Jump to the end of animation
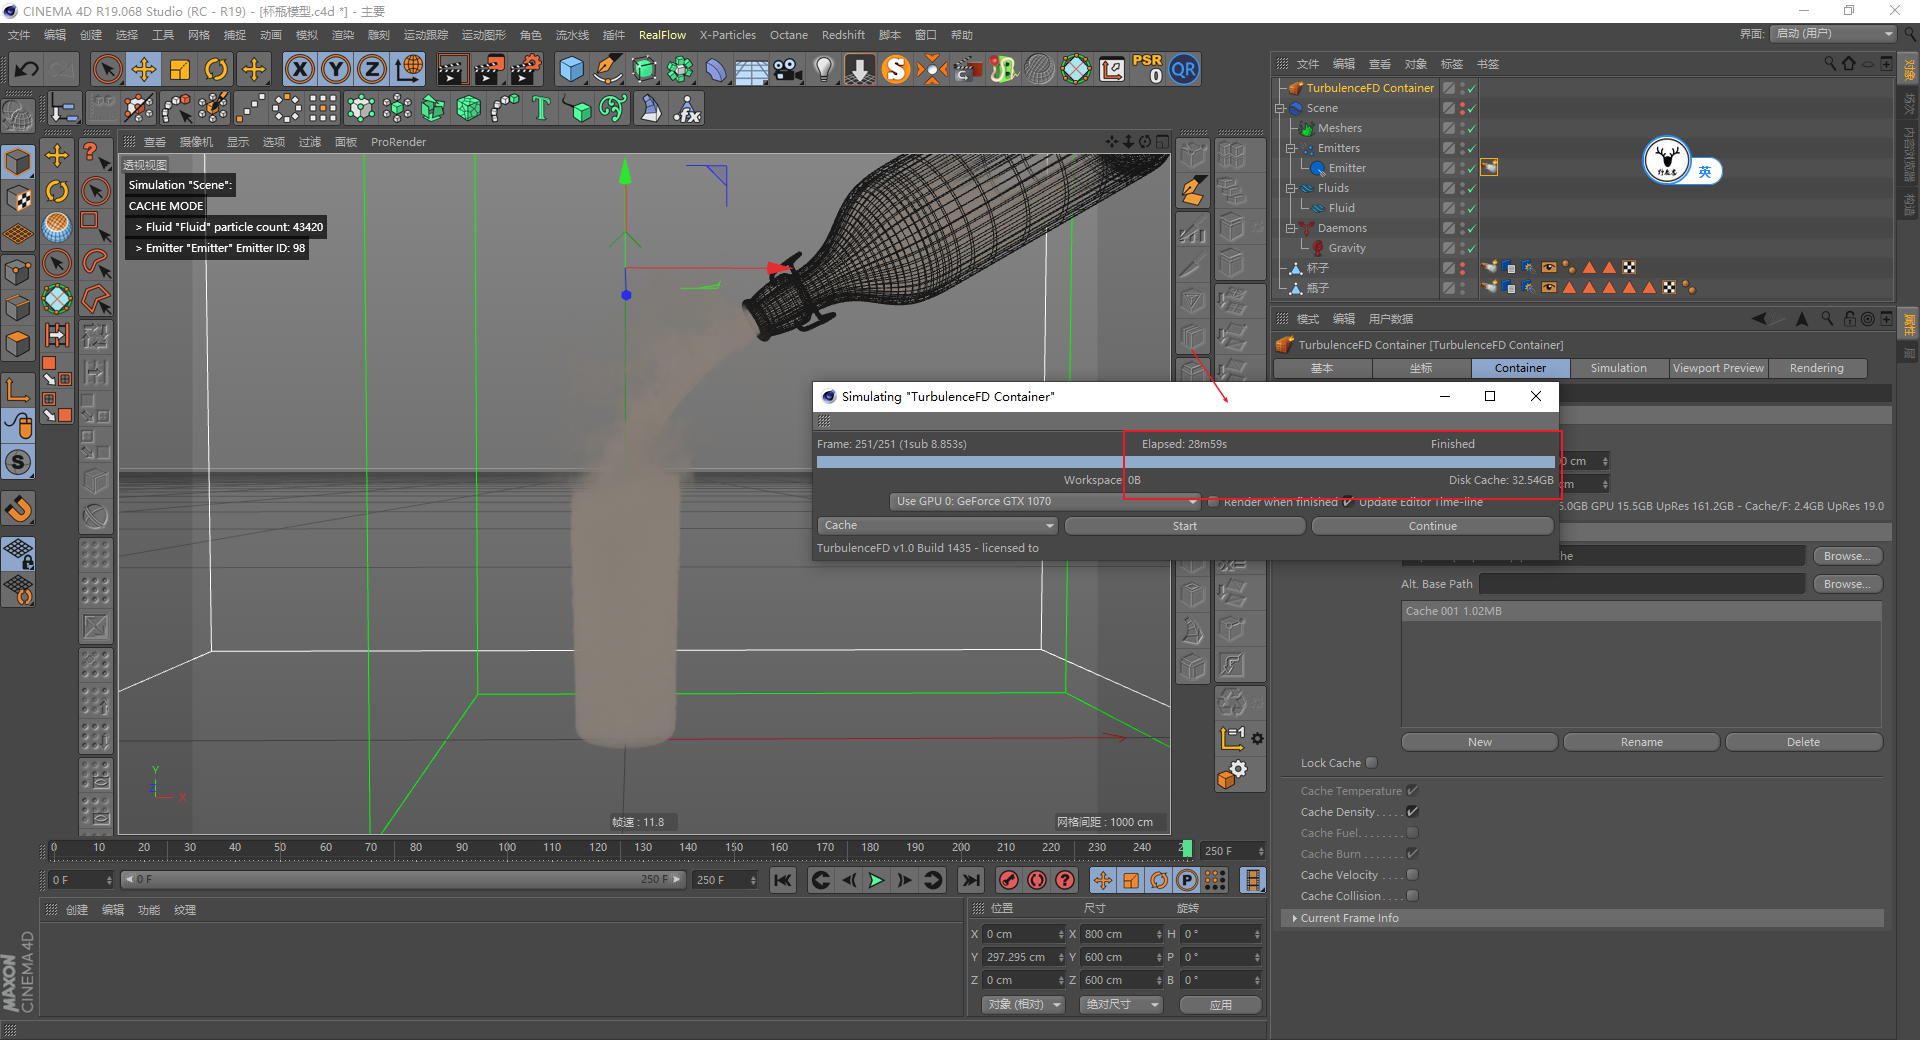The height and width of the screenshot is (1040, 1920). pos(970,880)
